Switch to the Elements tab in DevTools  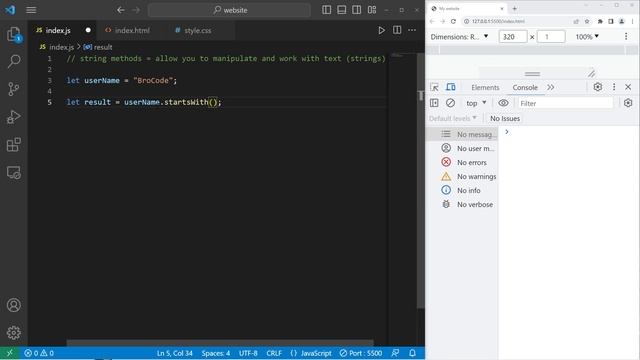coord(485,87)
